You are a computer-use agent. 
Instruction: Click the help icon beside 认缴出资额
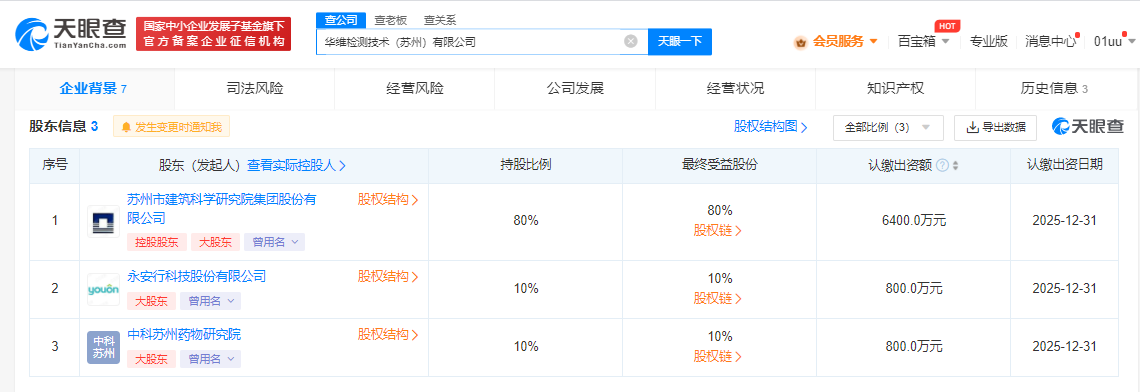pos(943,165)
